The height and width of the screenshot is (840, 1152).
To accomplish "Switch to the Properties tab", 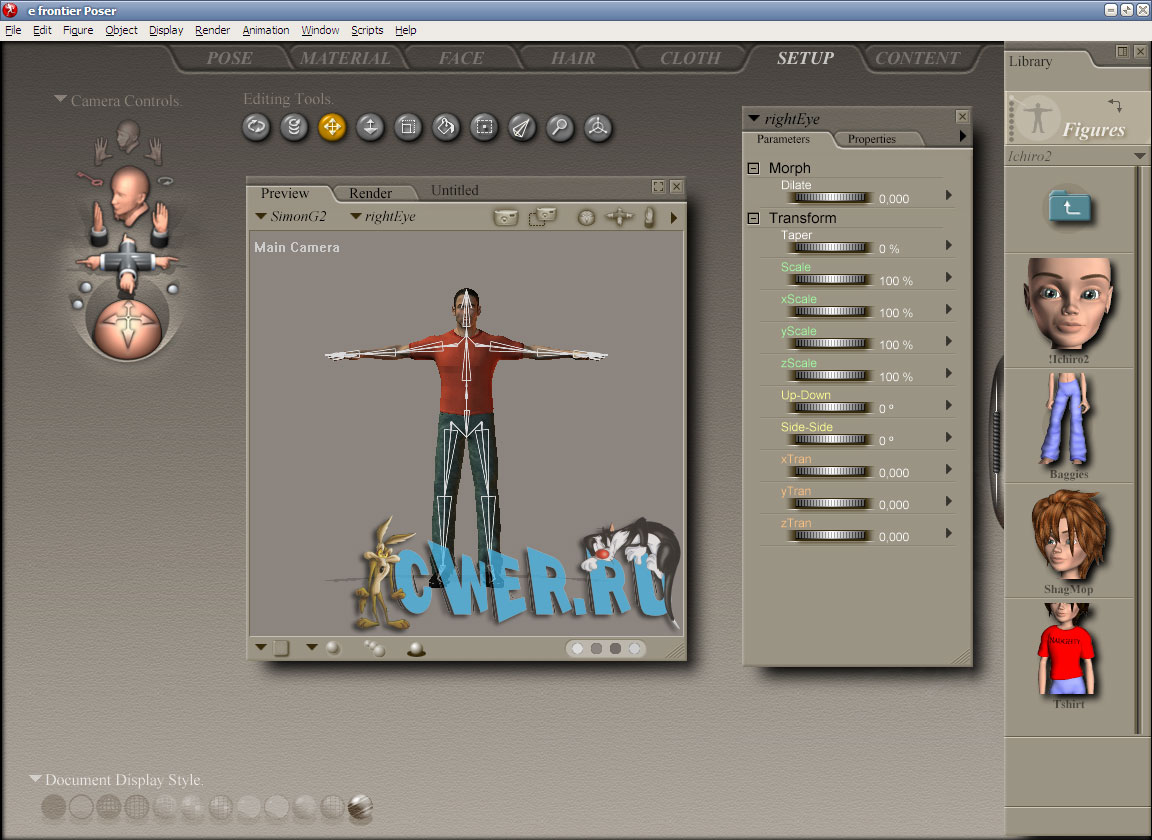I will tap(872, 139).
